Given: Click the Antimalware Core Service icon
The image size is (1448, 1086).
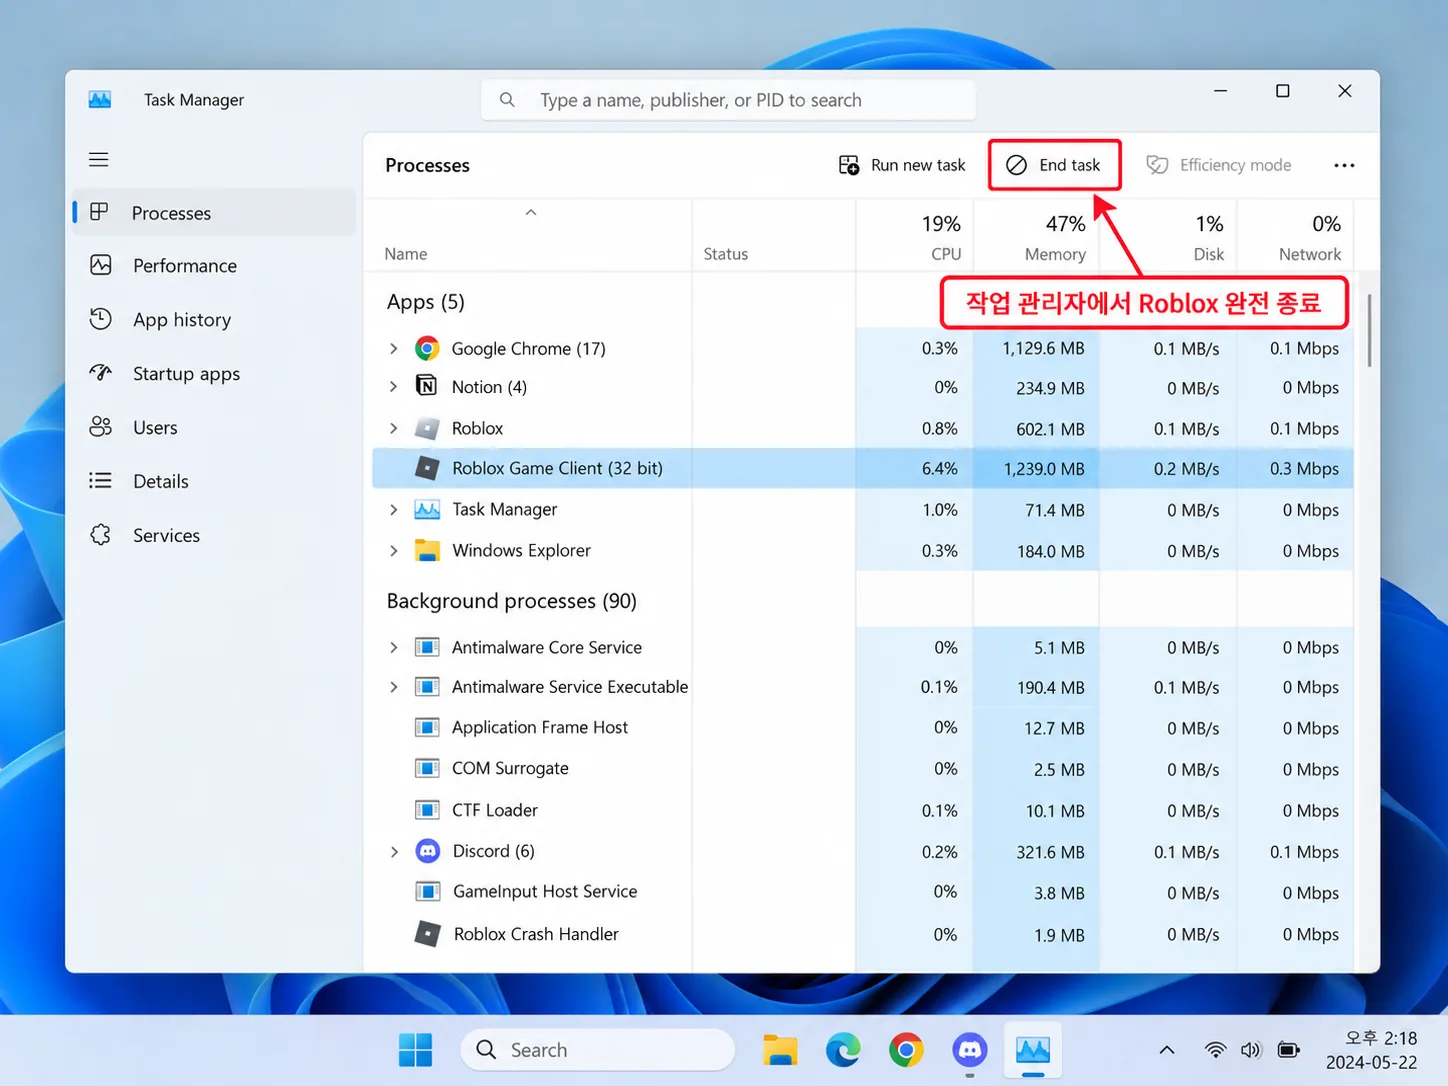Looking at the screenshot, I should coord(427,647).
